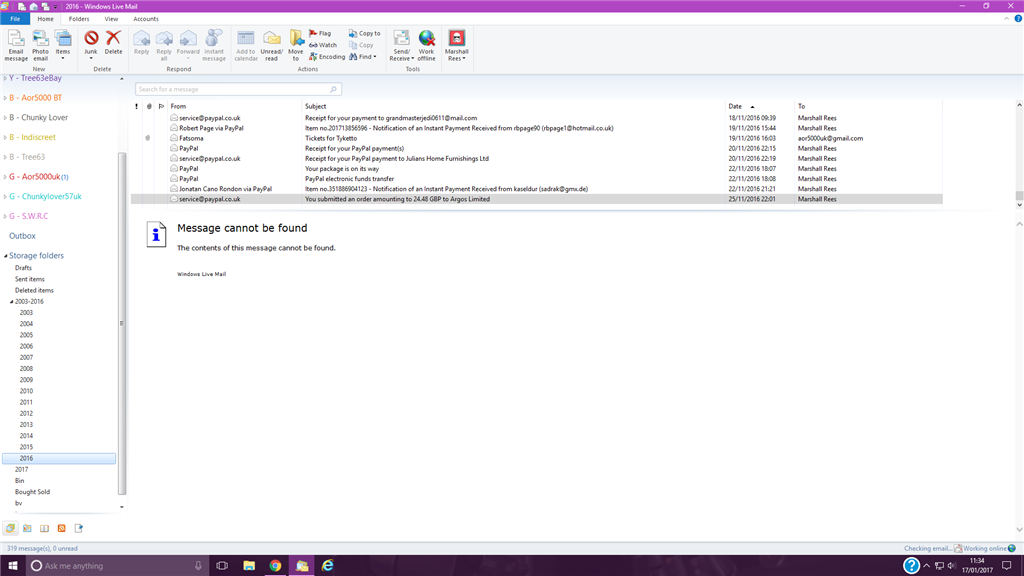1024x576 pixels.
Task: Click Reply in the Respond group
Action: 141,43
